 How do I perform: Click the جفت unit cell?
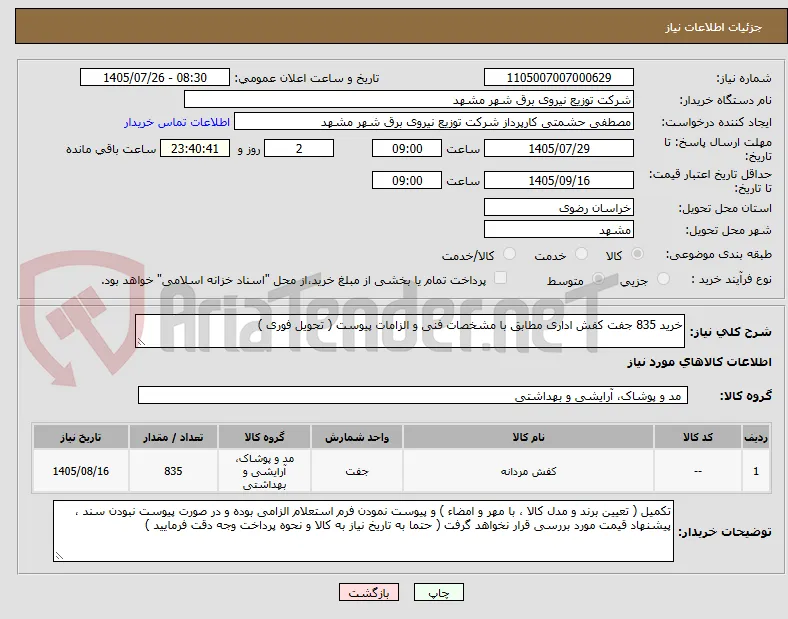point(357,471)
